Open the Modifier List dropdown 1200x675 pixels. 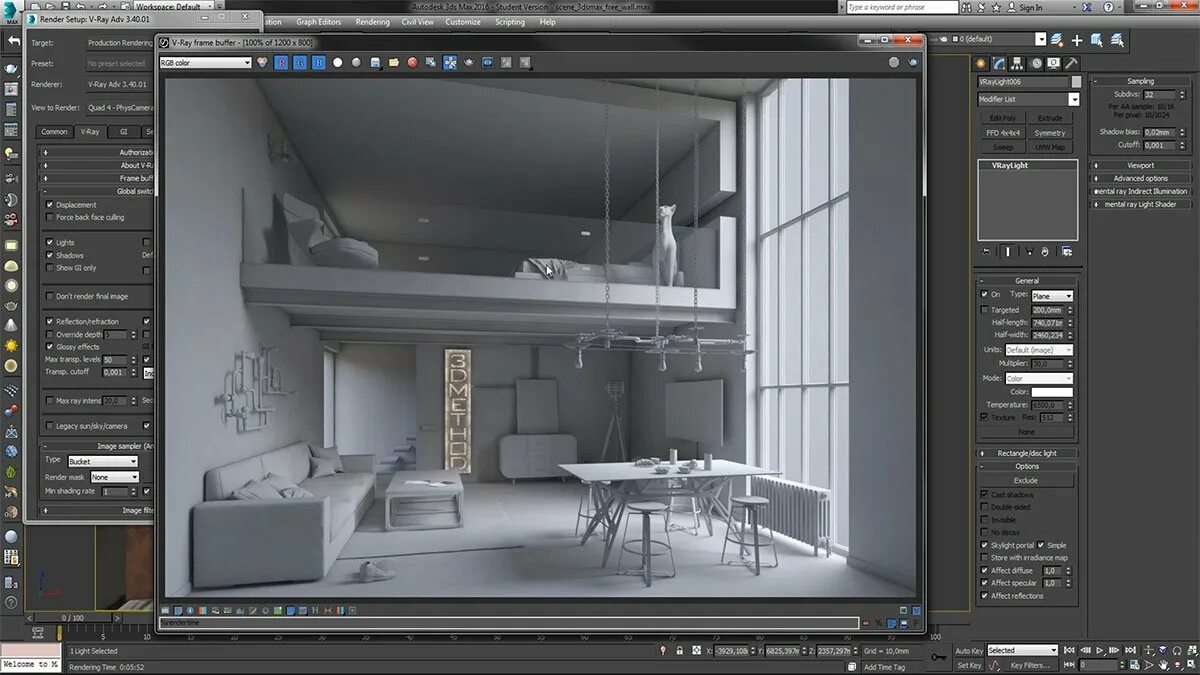click(x=1029, y=100)
